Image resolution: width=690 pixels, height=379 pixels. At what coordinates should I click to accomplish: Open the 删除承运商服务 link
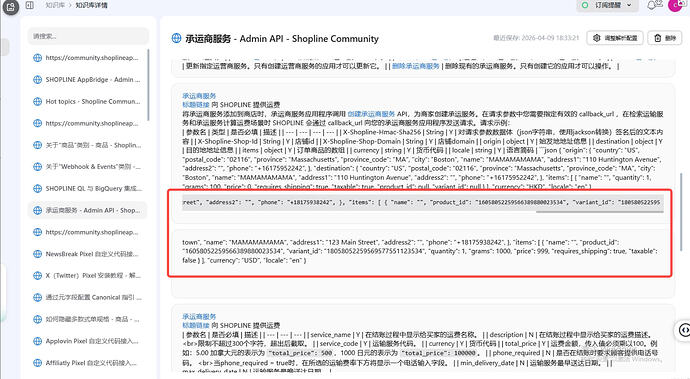415,66
